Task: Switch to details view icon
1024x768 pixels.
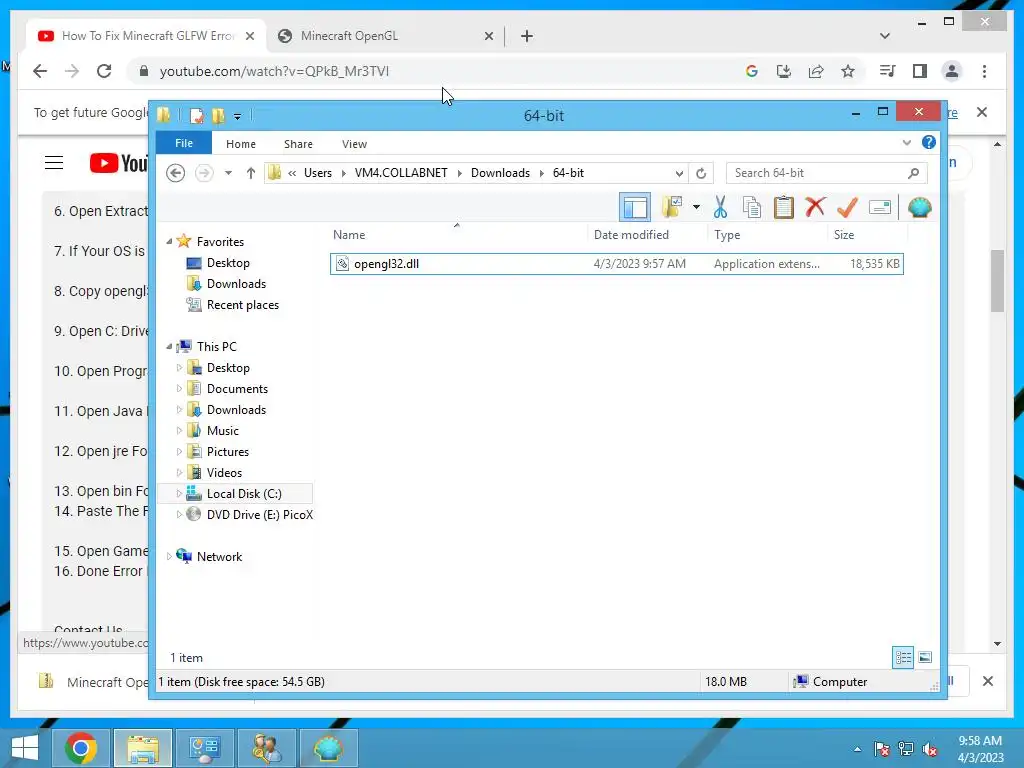Action: click(x=903, y=658)
